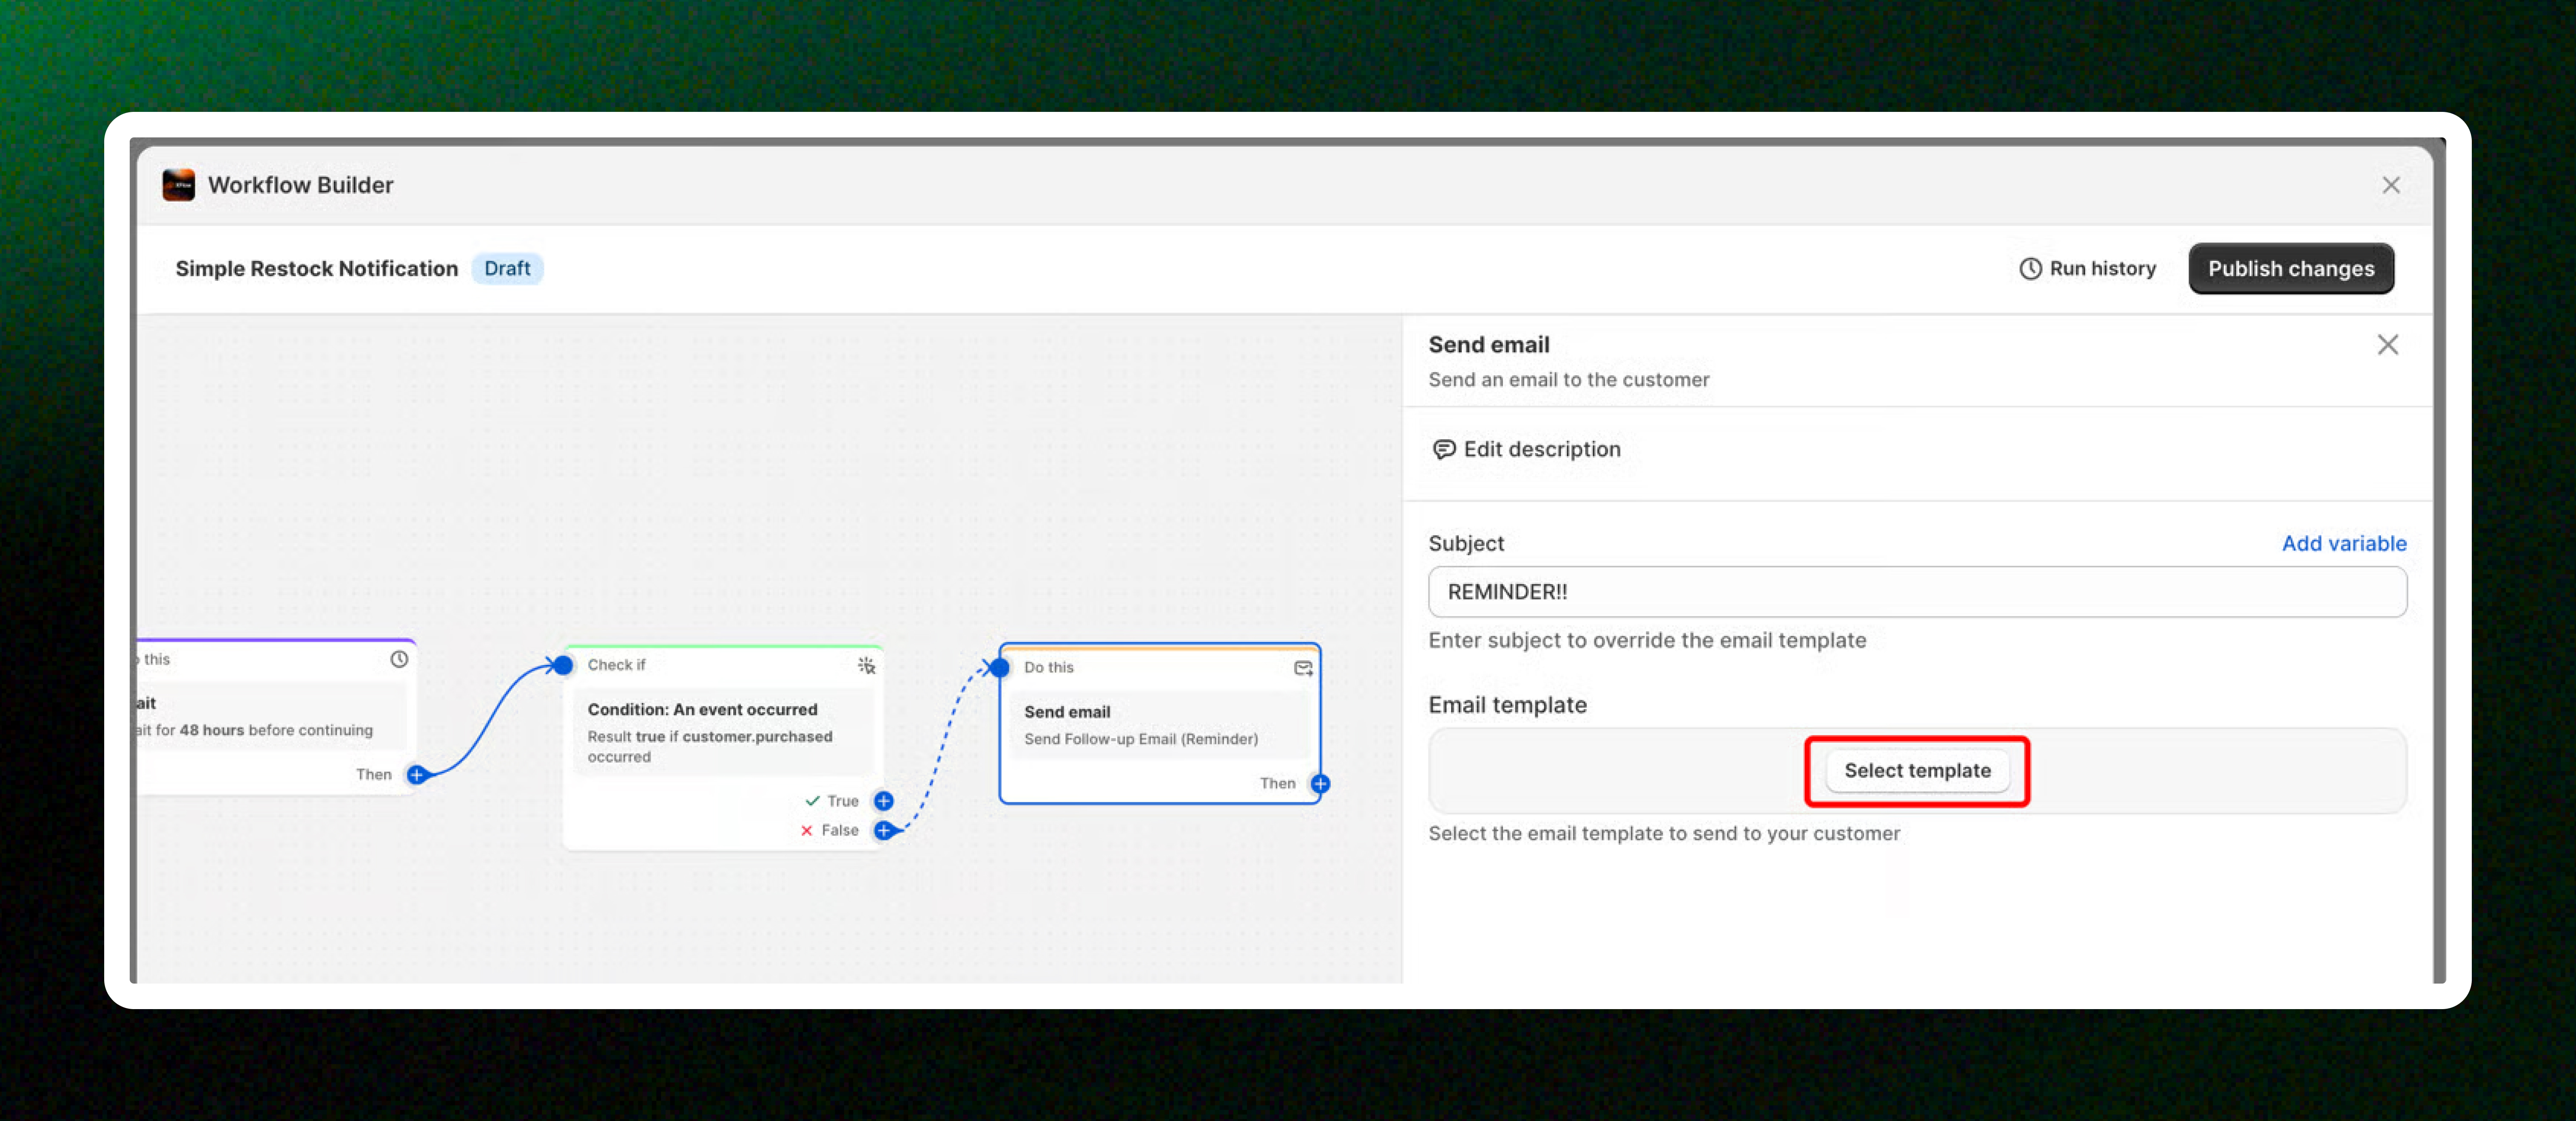Click the Add variable link
The image size is (2576, 1121).
pyautogui.click(x=2343, y=543)
